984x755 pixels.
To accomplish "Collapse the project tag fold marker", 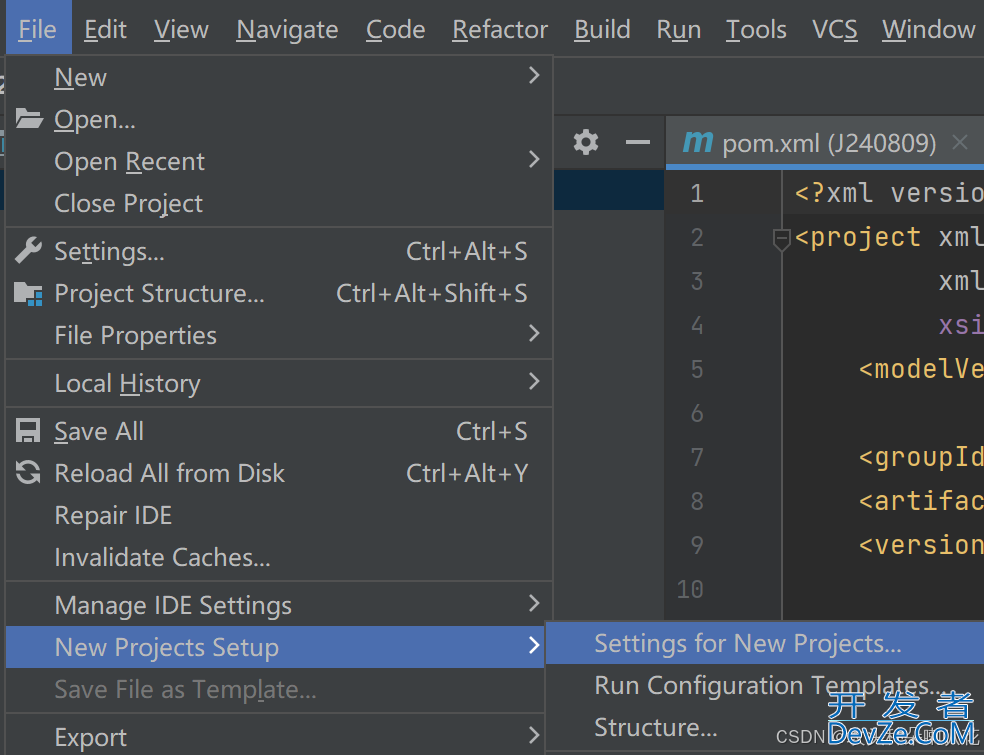I will pos(781,239).
